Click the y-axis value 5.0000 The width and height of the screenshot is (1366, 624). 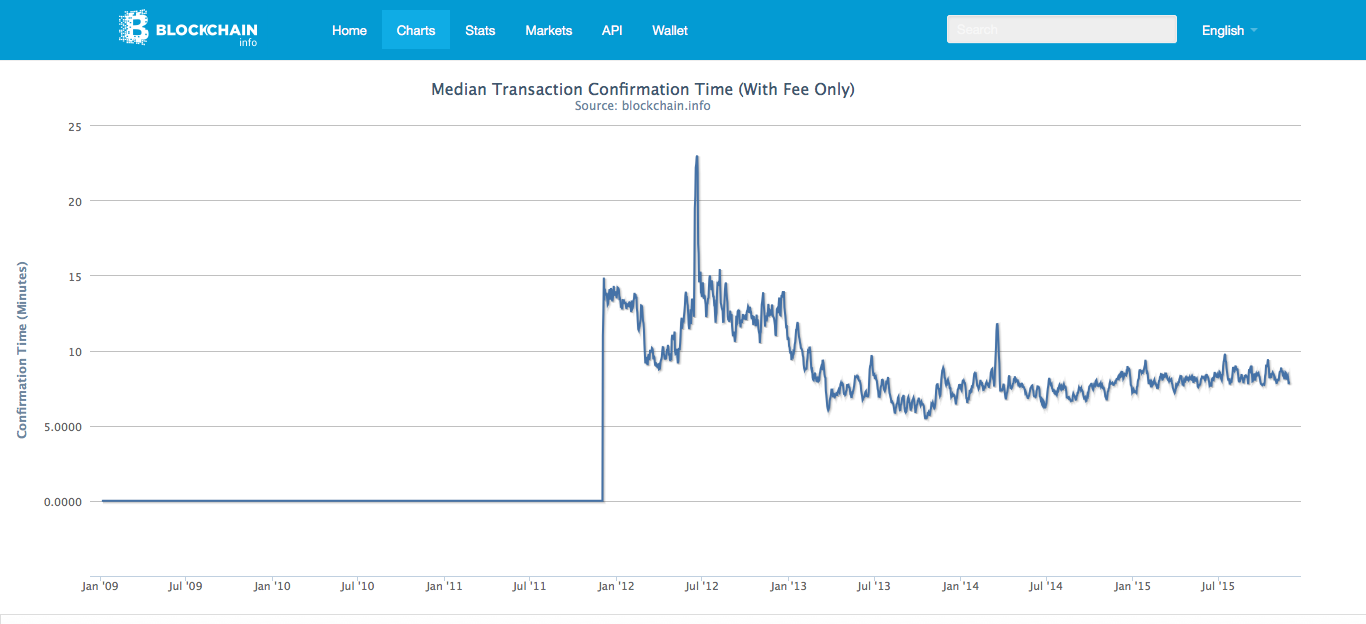pyautogui.click(x=63, y=426)
